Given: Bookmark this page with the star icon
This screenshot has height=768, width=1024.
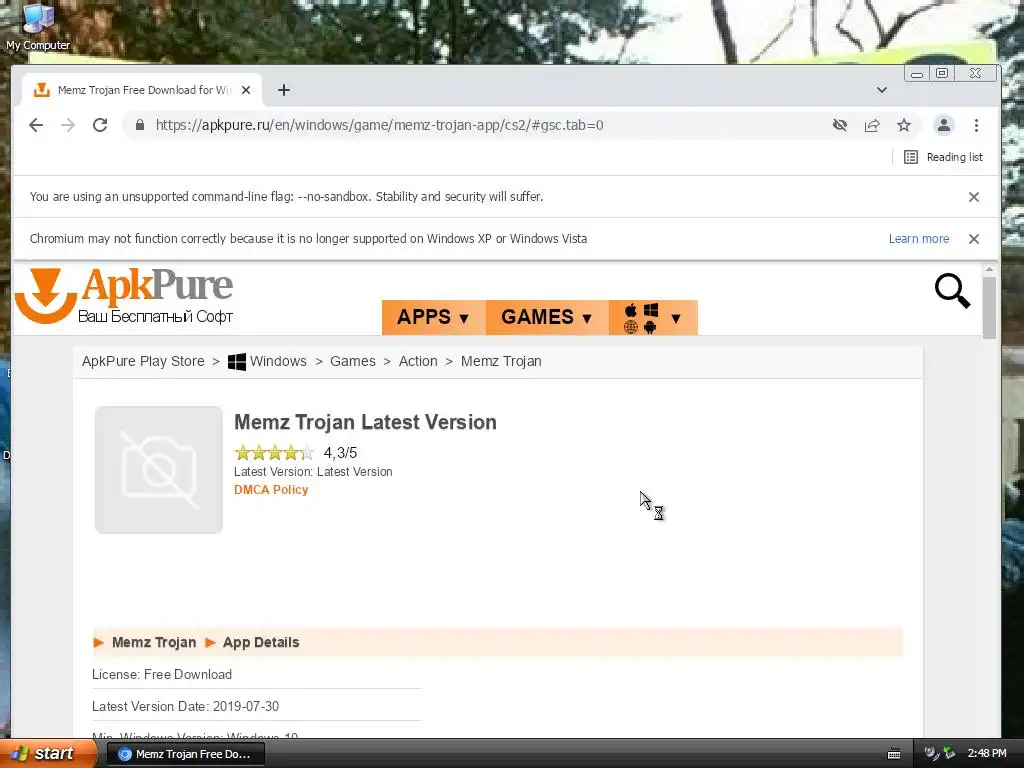Looking at the screenshot, I should 904,125.
